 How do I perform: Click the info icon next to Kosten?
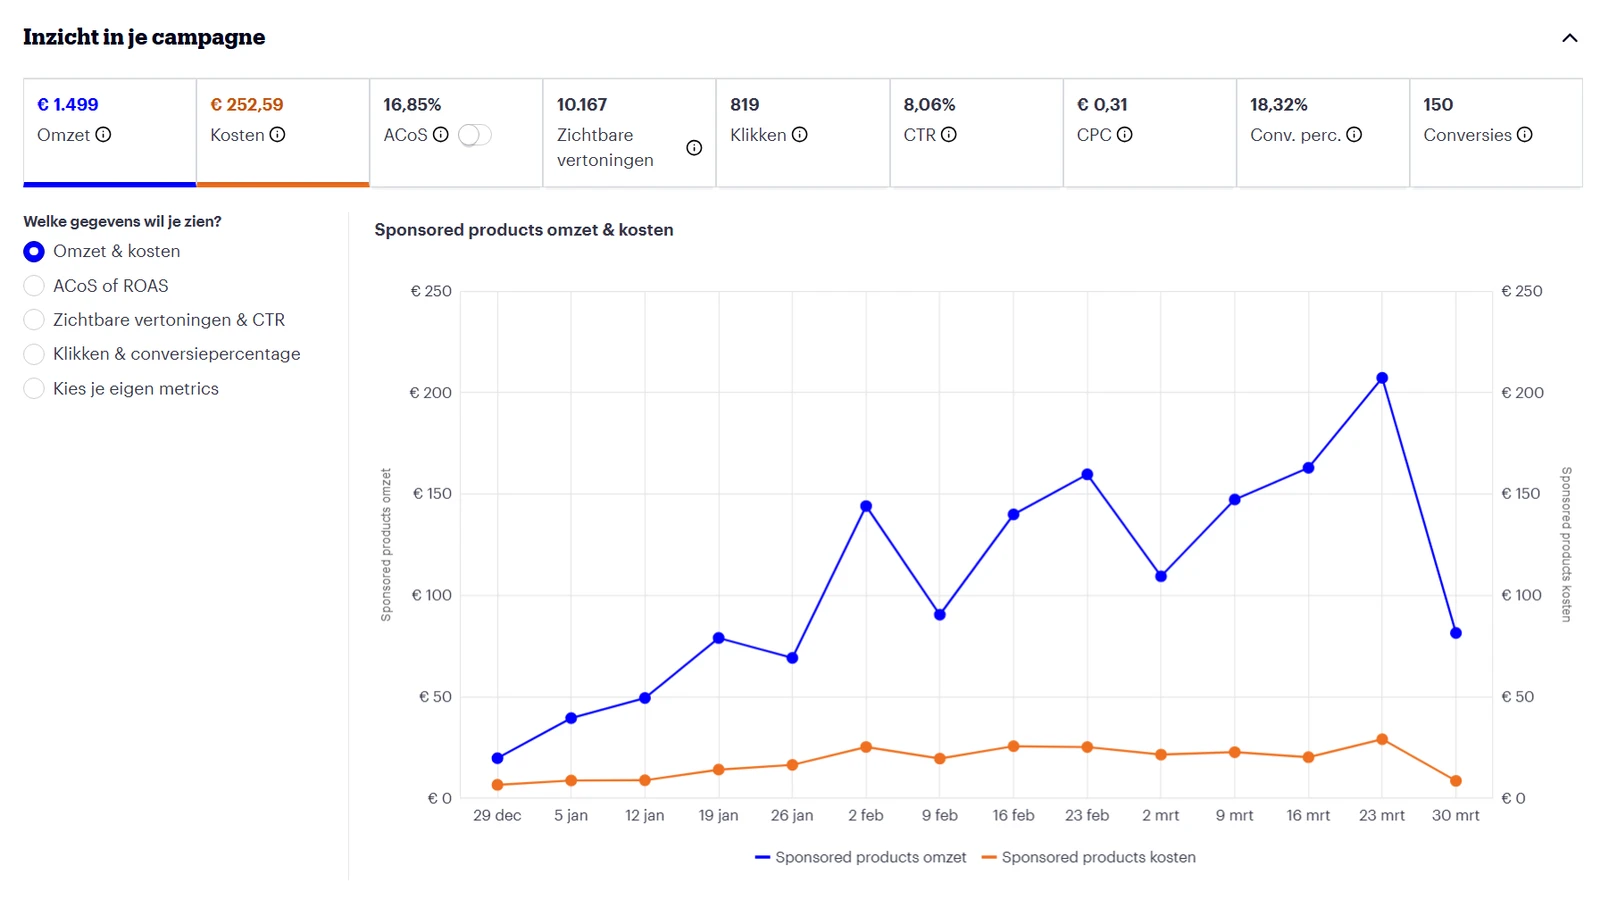(x=277, y=134)
